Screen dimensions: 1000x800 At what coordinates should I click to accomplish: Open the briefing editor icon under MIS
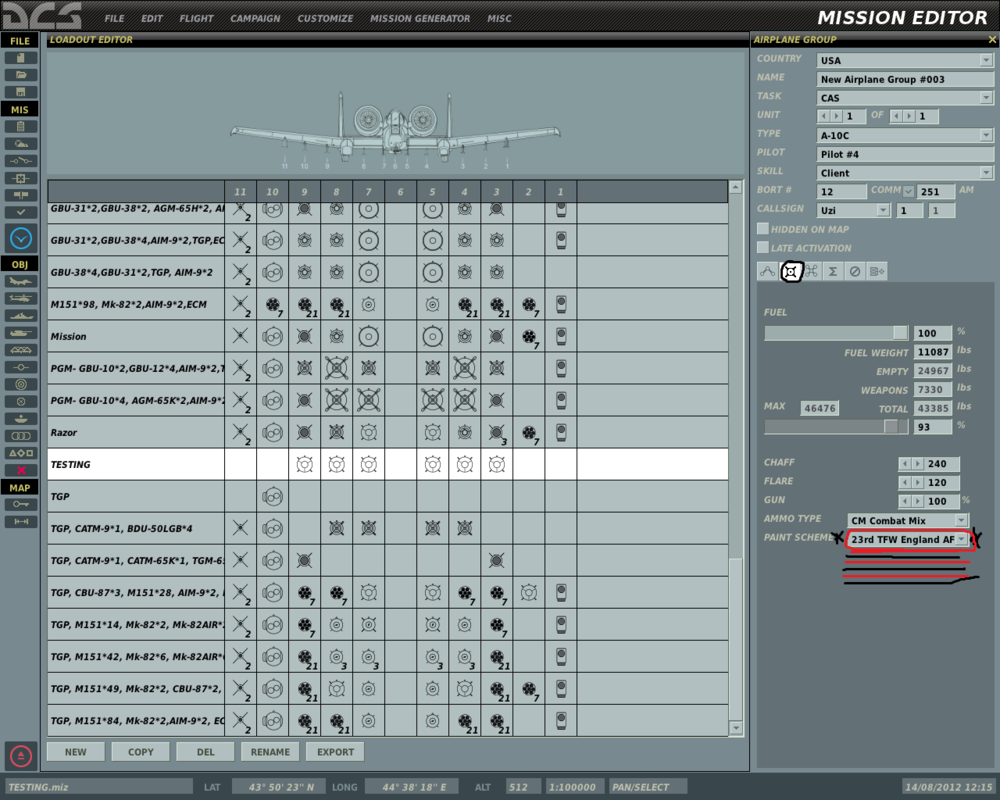tap(20, 126)
